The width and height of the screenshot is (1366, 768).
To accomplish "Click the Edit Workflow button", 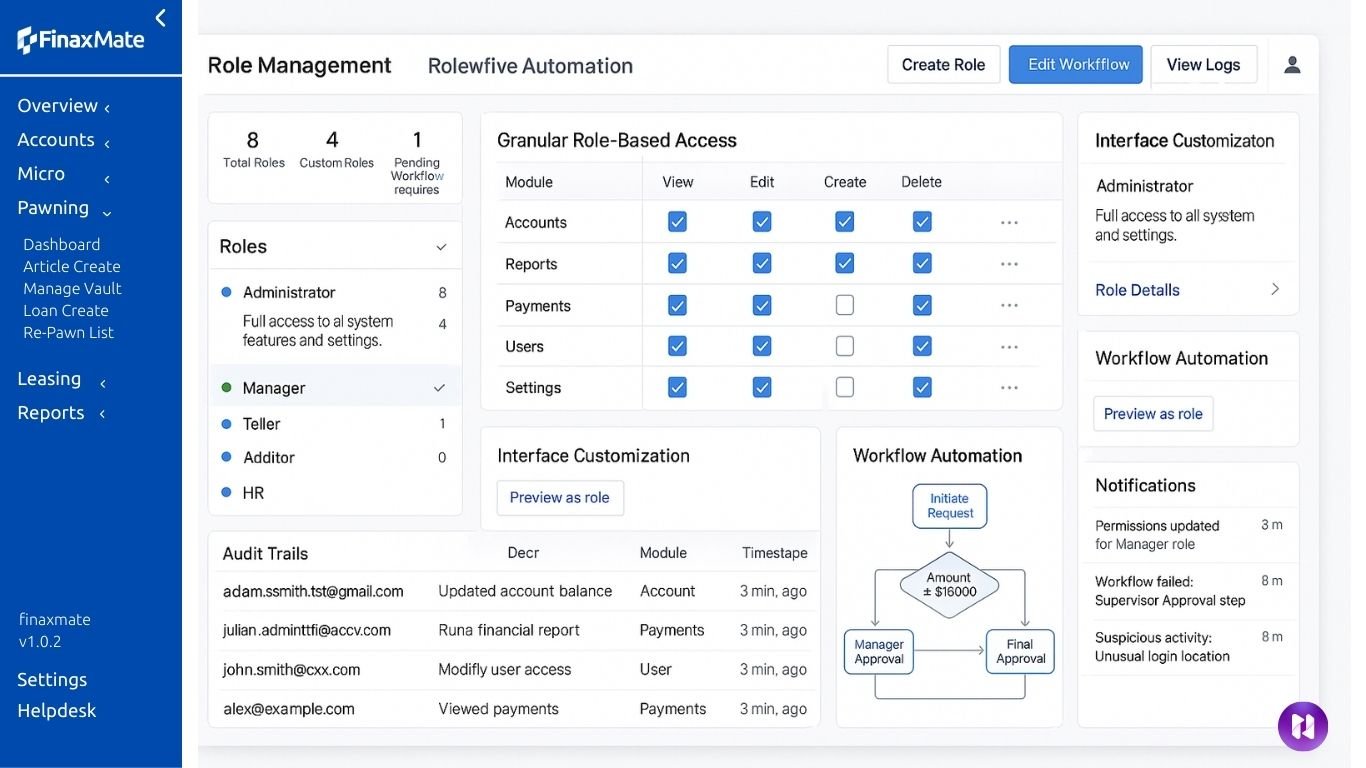I will coord(1076,65).
